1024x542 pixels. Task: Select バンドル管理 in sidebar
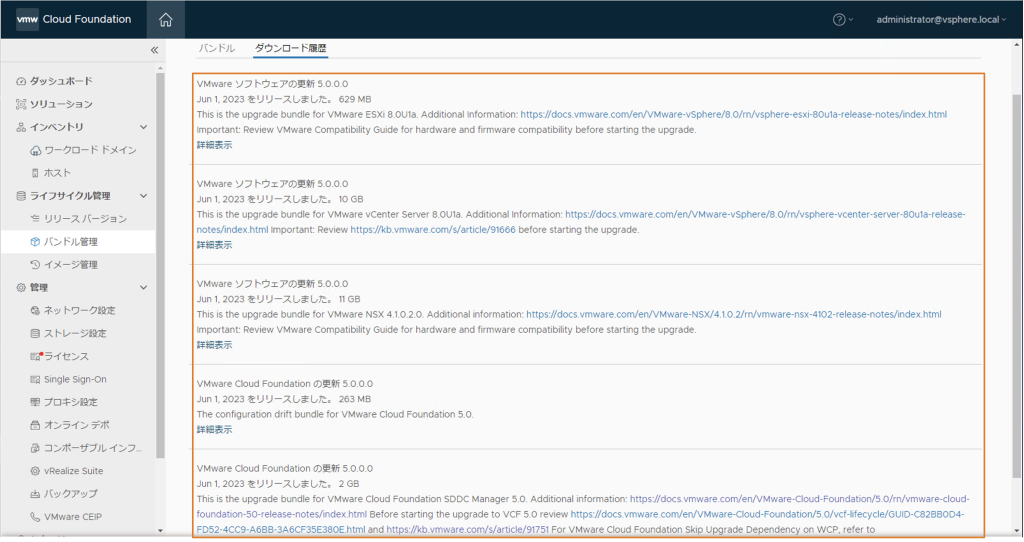click(x=71, y=242)
